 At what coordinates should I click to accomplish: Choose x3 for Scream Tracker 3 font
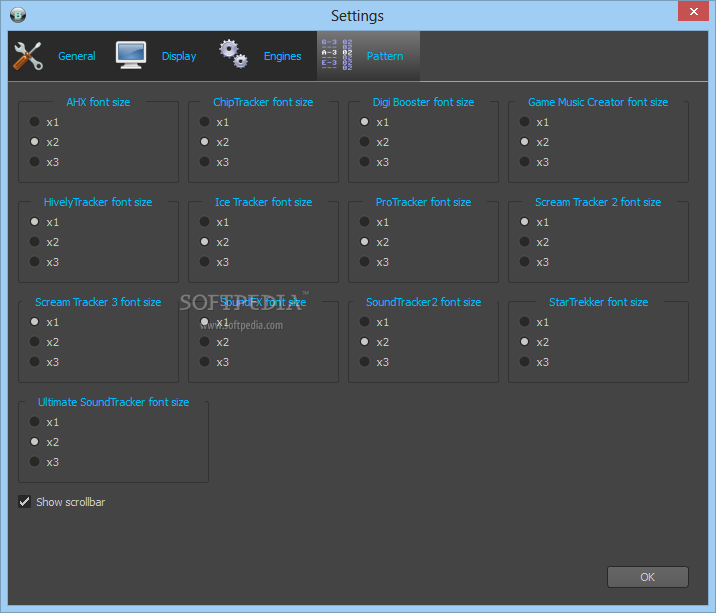point(34,362)
